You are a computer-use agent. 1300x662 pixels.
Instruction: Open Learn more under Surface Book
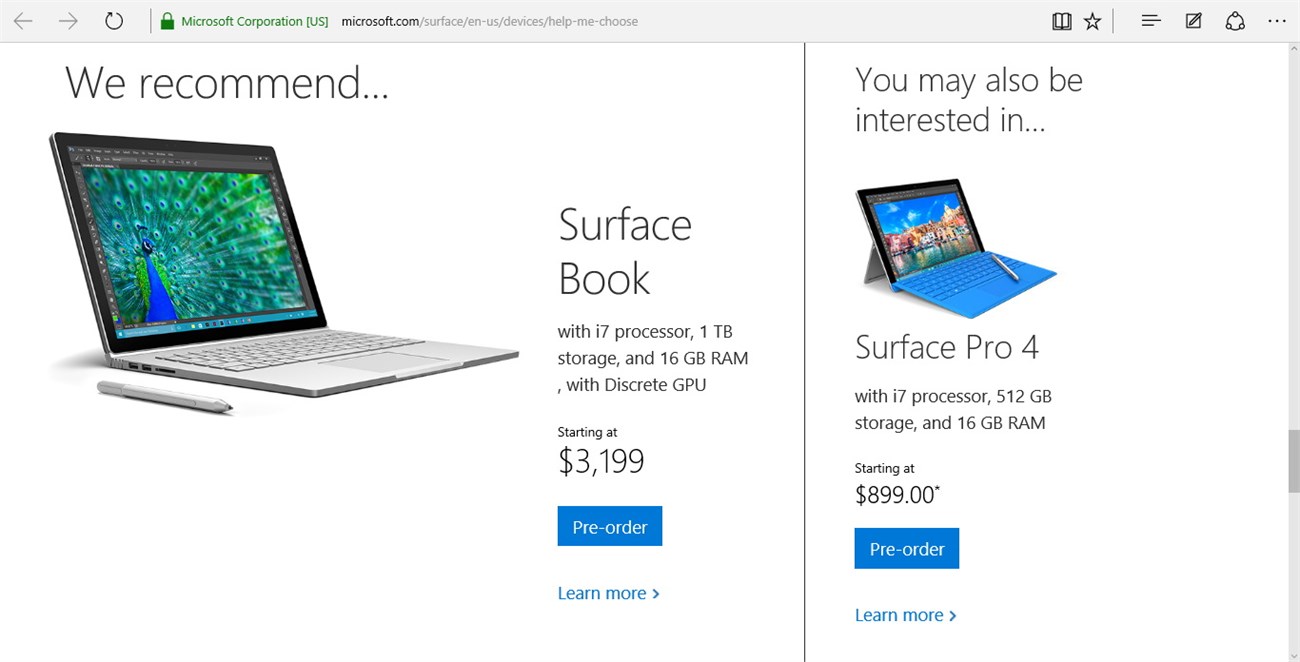click(x=609, y=593)
